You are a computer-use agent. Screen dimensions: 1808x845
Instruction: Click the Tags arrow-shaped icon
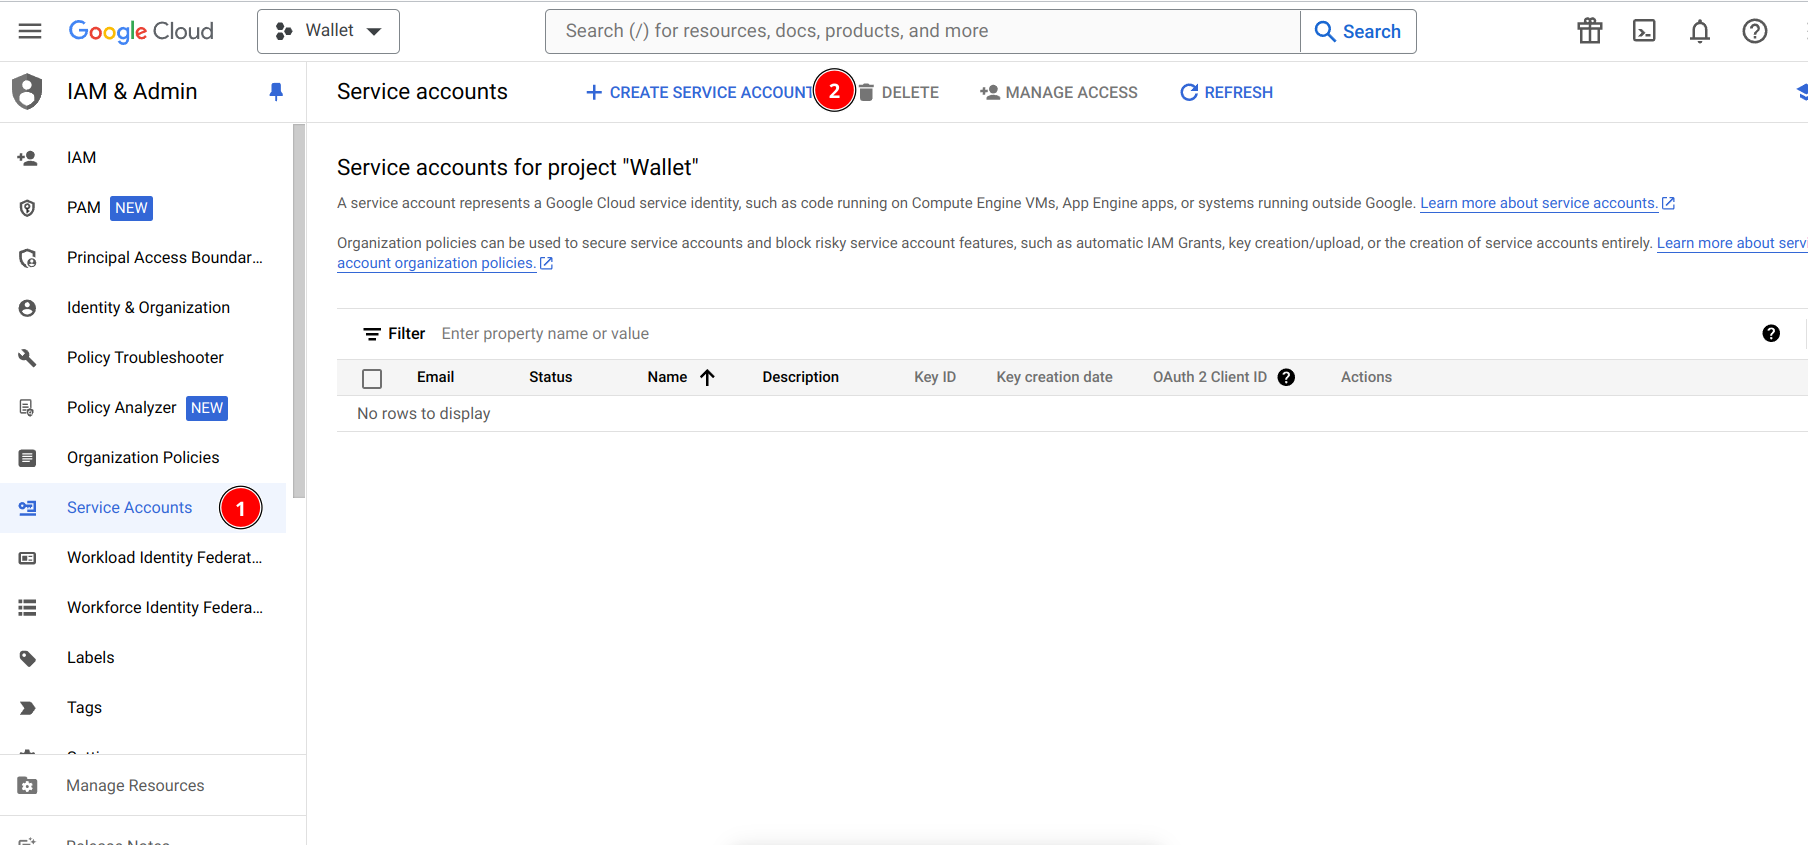coord(28,707)
